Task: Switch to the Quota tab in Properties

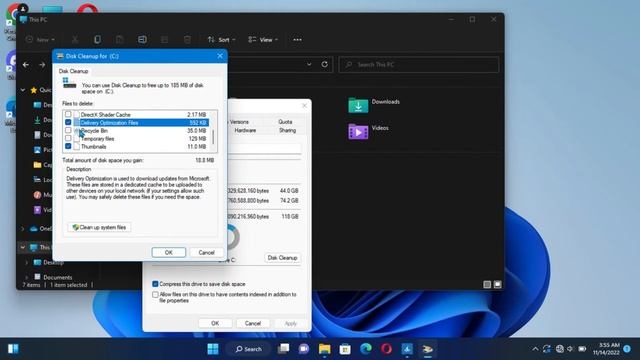Action: click(x=285, y=122)
